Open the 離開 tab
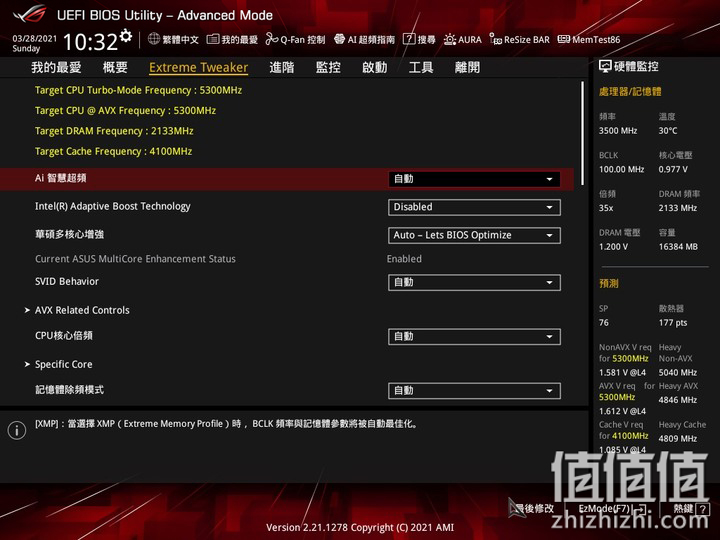Screen dimensions: 720x540 467,68
